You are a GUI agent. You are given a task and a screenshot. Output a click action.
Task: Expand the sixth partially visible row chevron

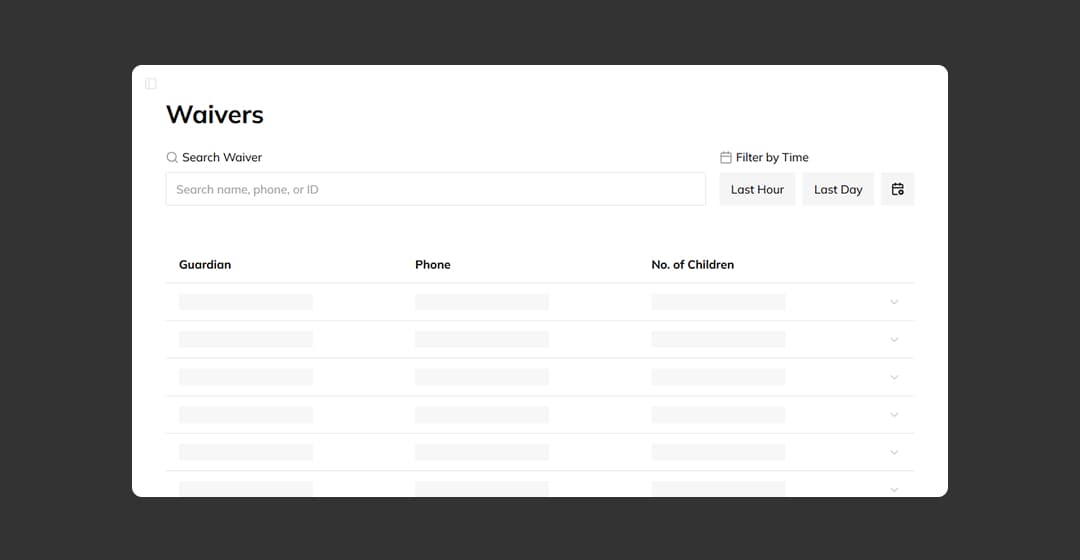[x=894, y=489]
